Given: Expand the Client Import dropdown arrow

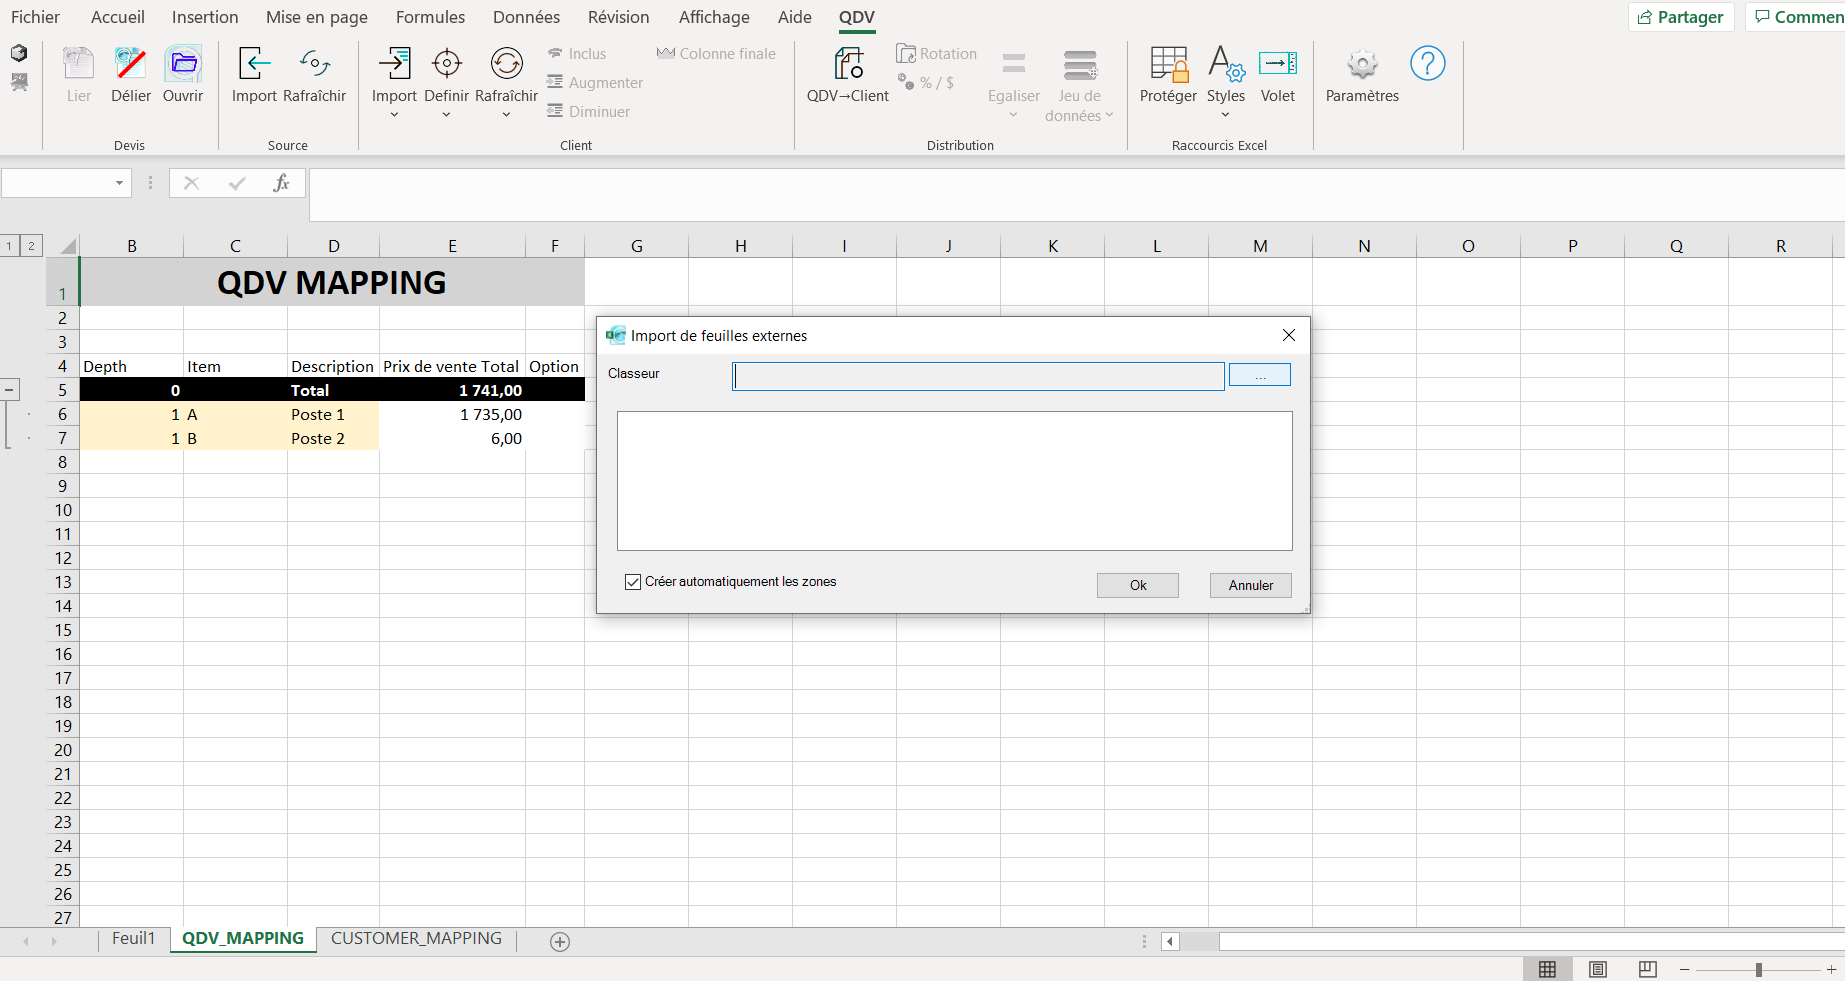Looking at the screenshot, I should click(x=394, y=115).
